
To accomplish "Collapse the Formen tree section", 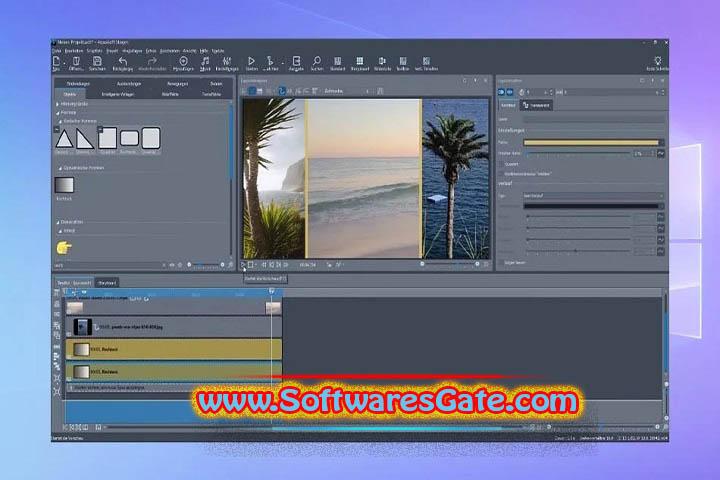I will click(x=58, y=113).
